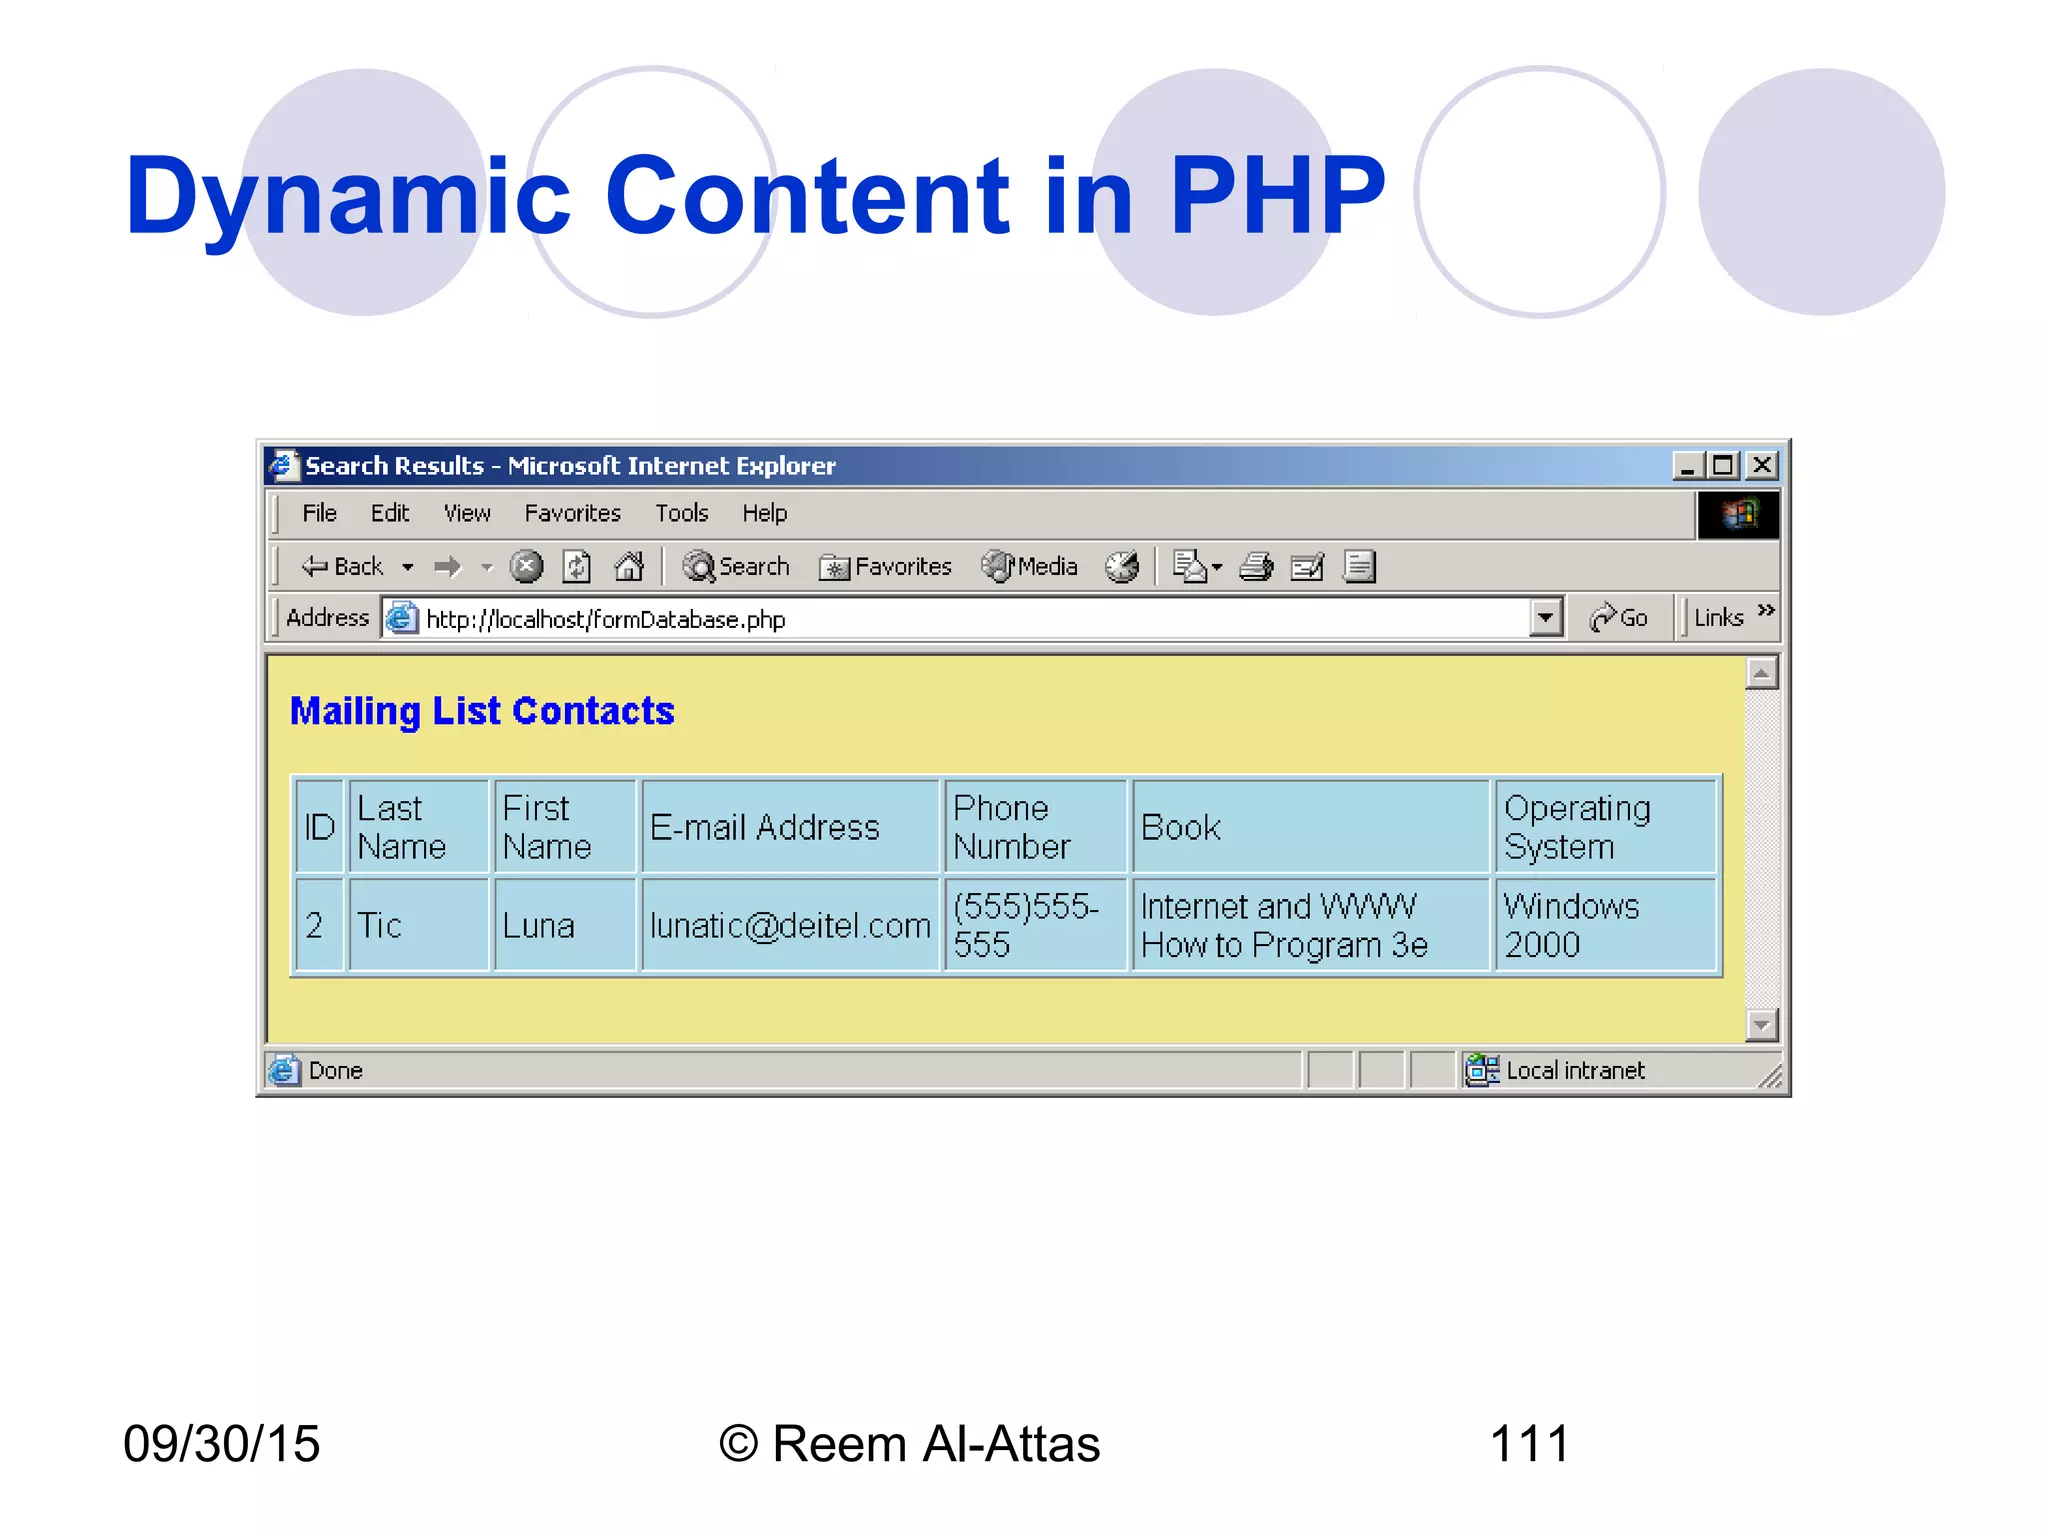Click the Mail icon in toolbar
Image resolution: width=2048 pixels, height=1536 pixels.
1189,567
